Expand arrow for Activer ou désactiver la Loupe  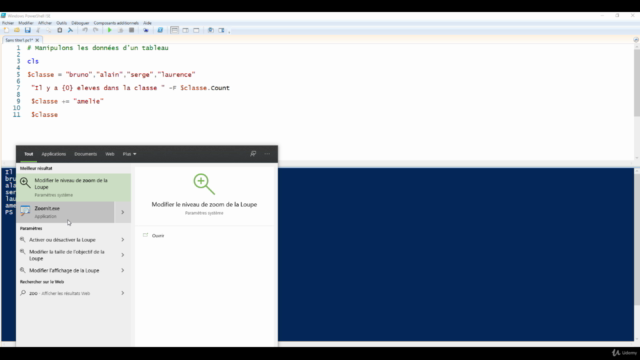(x=122, y=240)
